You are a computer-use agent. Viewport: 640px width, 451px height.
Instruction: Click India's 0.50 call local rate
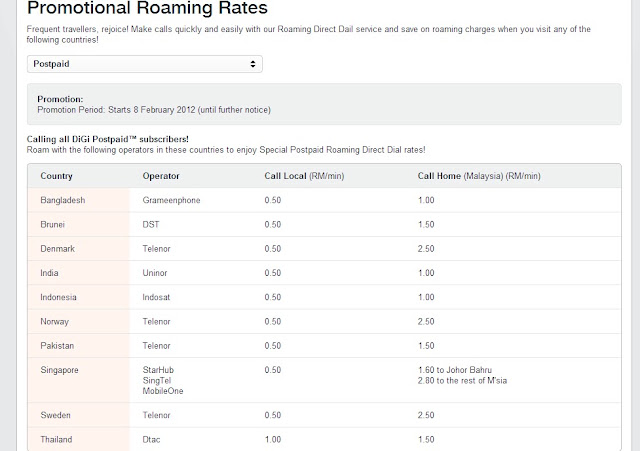(273, 273)
